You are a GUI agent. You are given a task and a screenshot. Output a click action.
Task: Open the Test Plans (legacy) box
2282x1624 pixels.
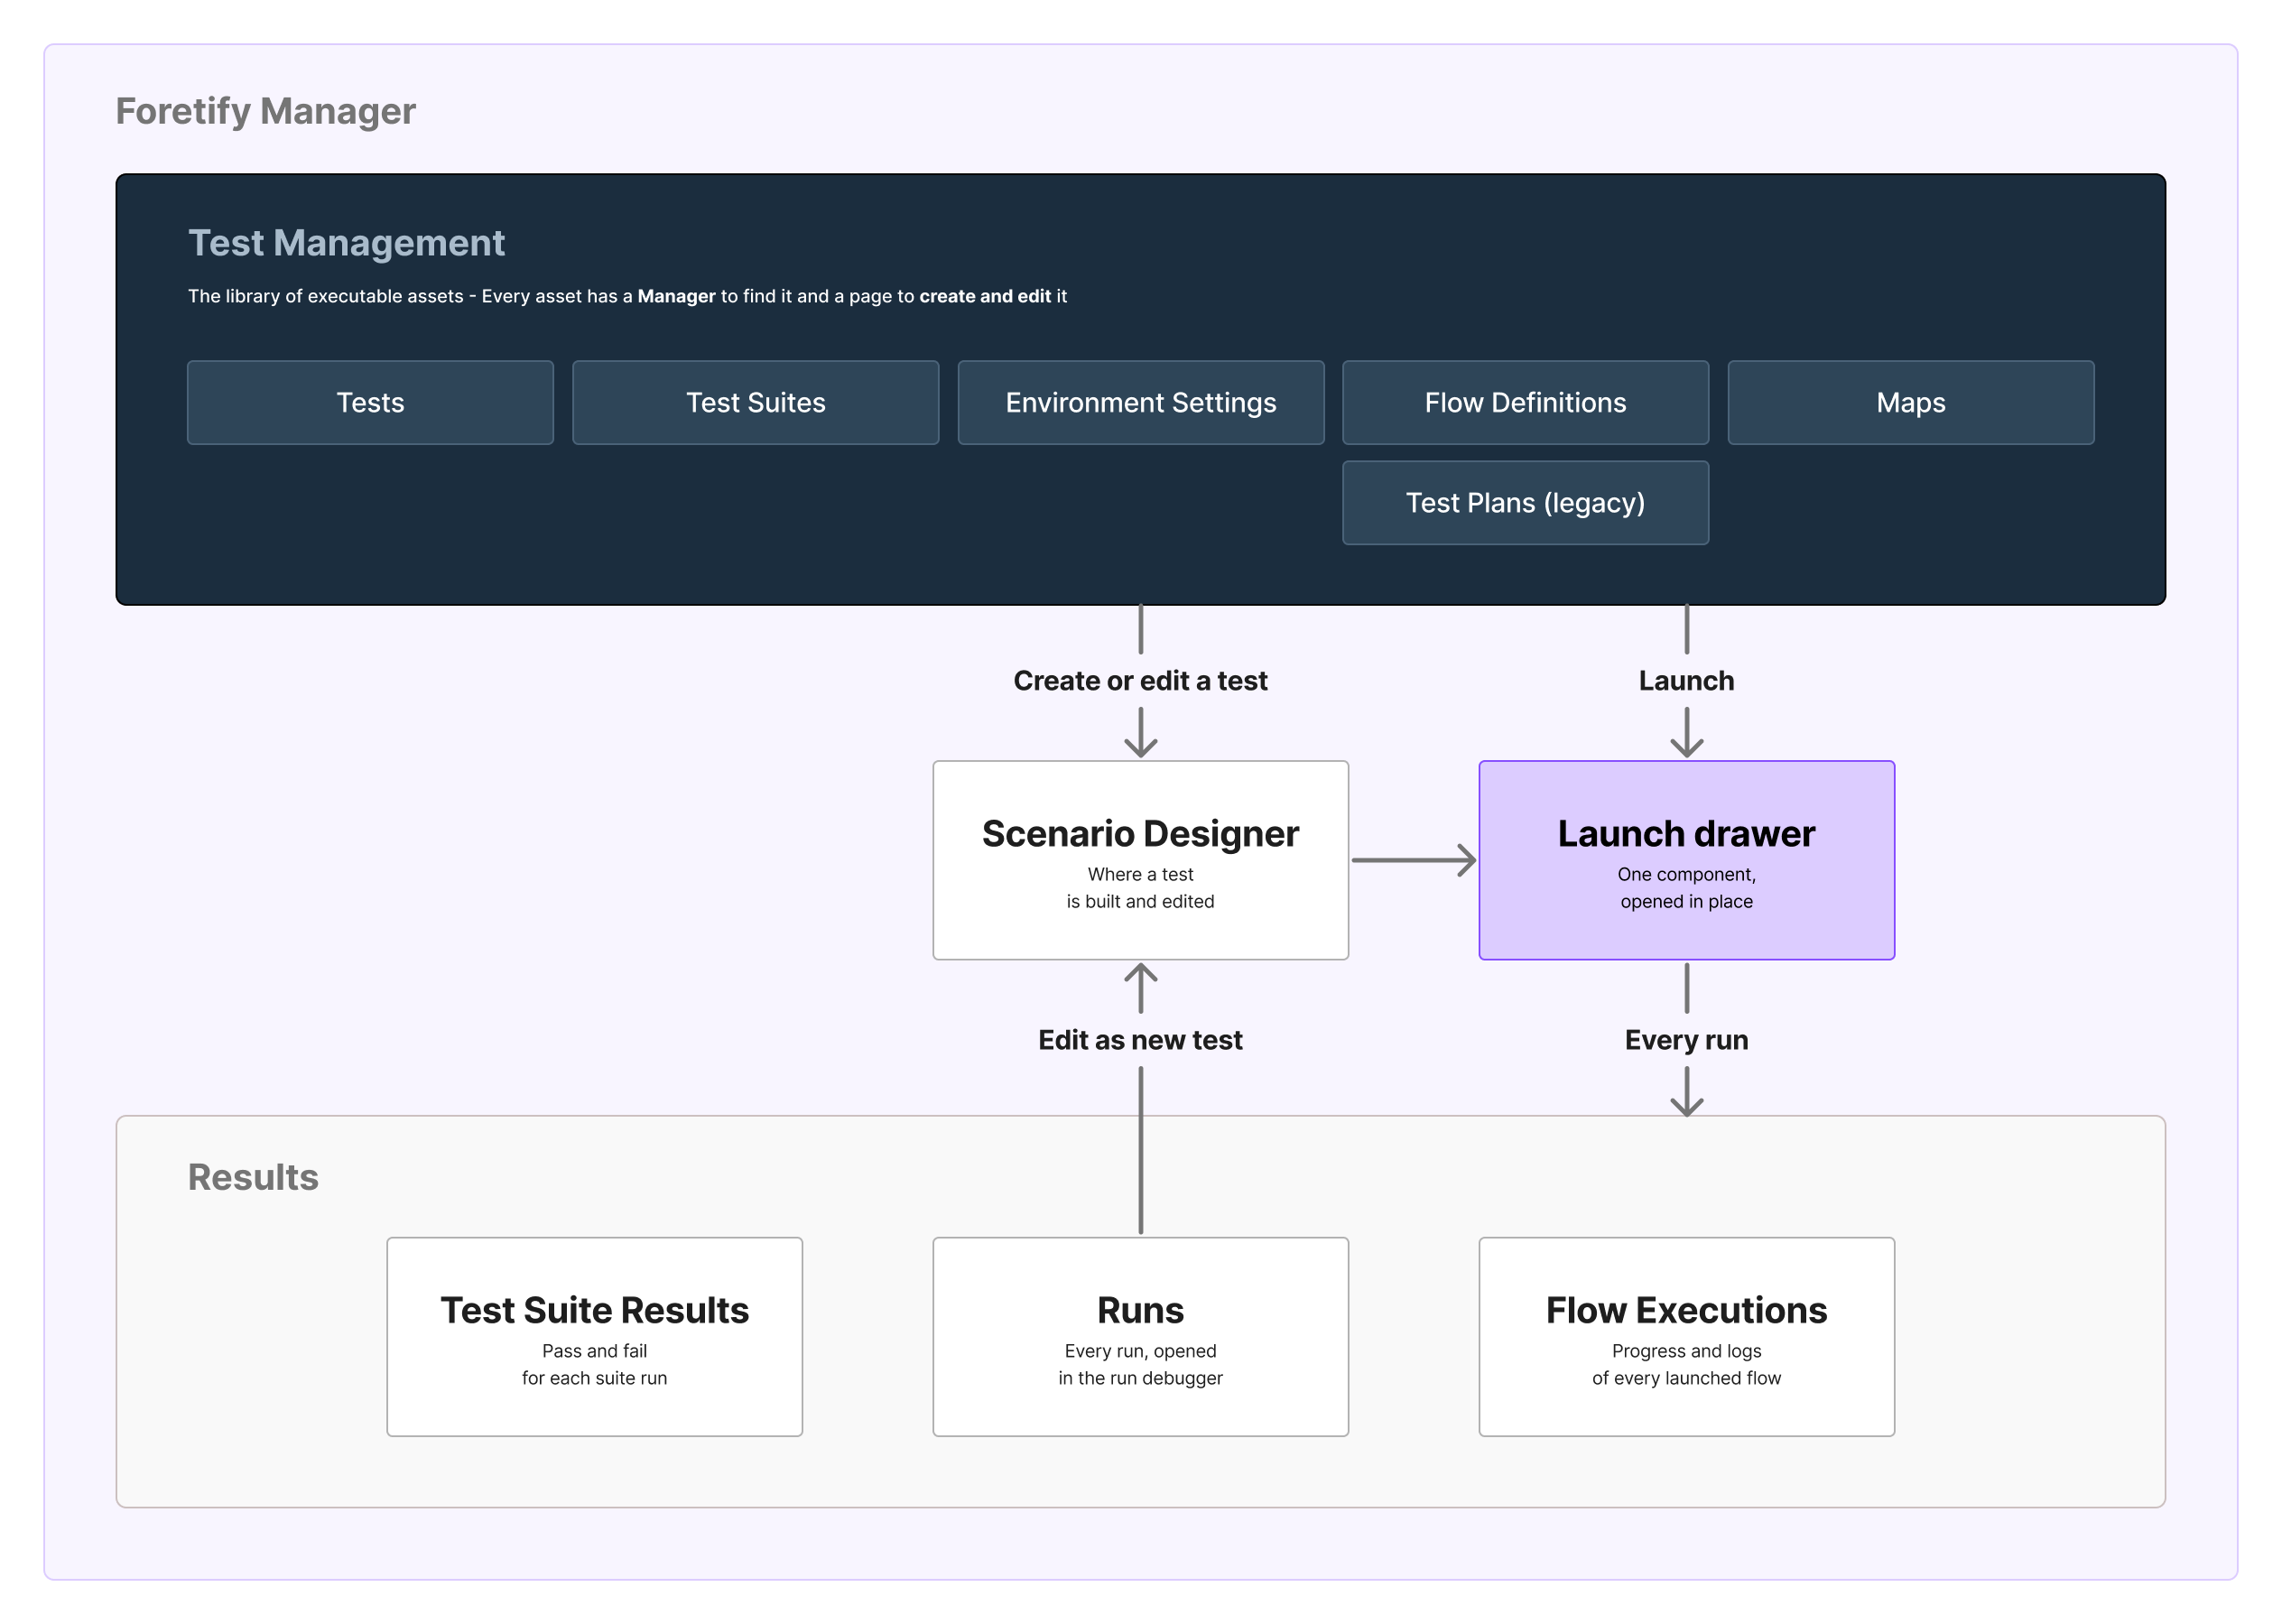(x=1525, y=502)
